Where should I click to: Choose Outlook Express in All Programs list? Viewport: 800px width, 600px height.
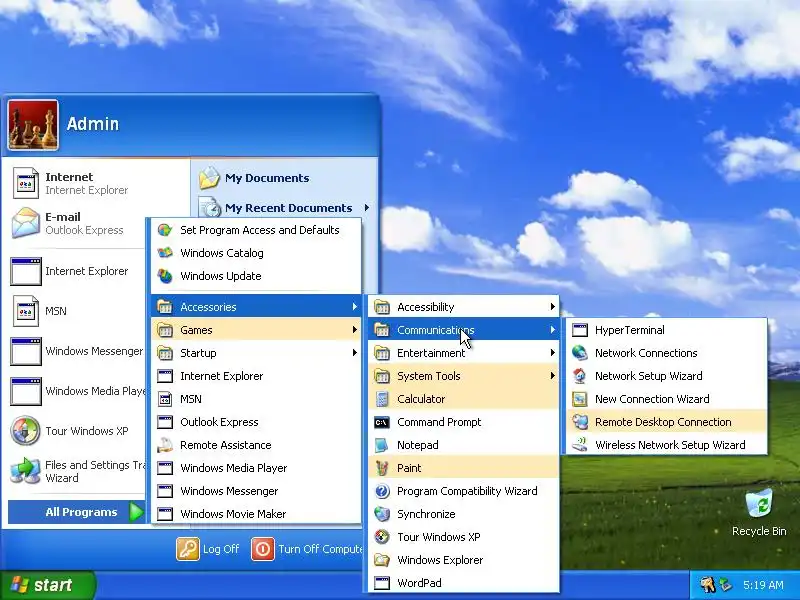256,422
